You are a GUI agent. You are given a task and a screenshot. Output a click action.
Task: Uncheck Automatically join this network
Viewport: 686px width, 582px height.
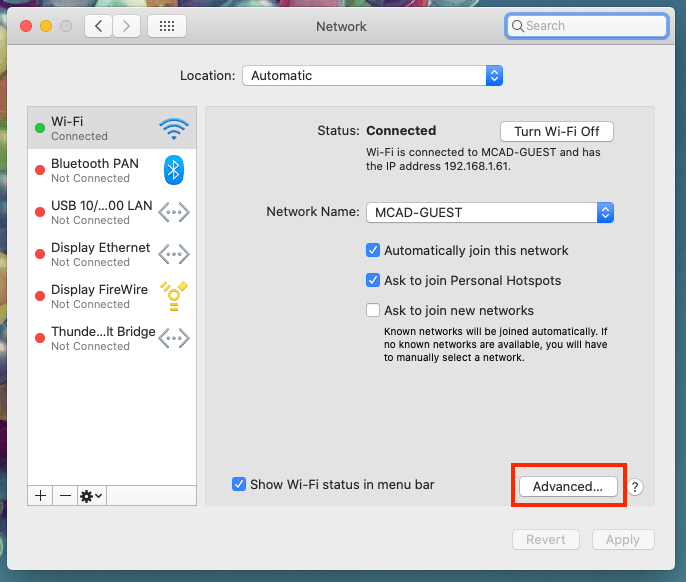pos(373,250)
